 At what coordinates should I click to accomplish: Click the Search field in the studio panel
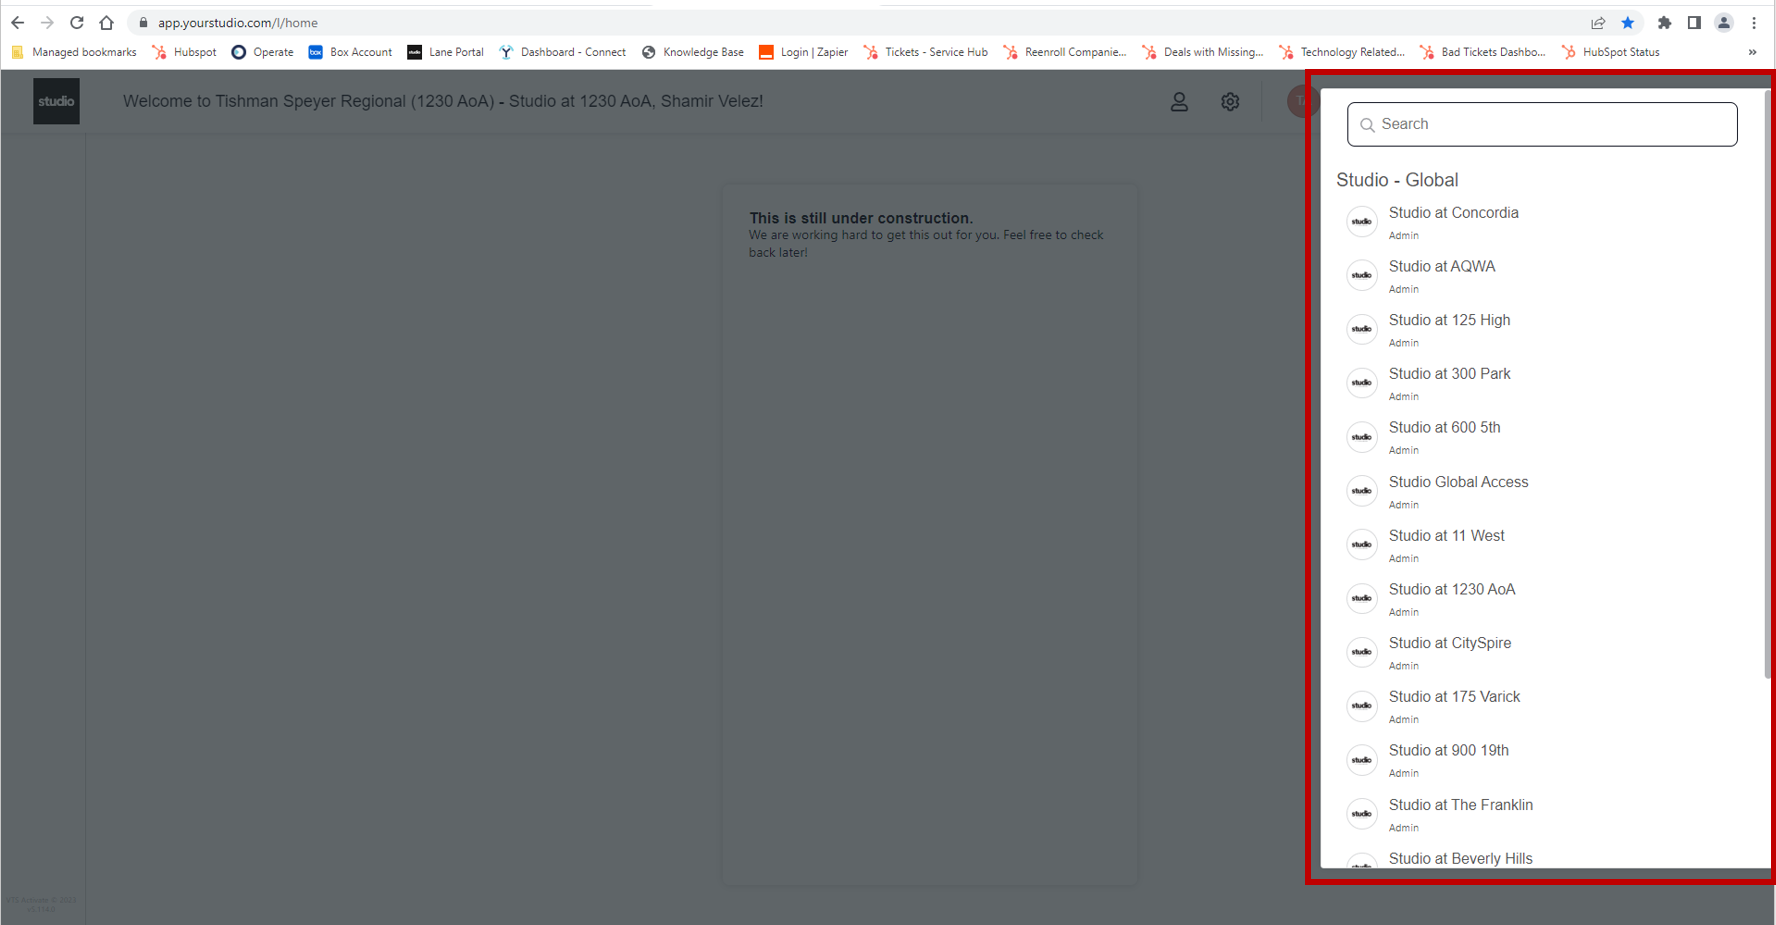[x=1541, y=124]
